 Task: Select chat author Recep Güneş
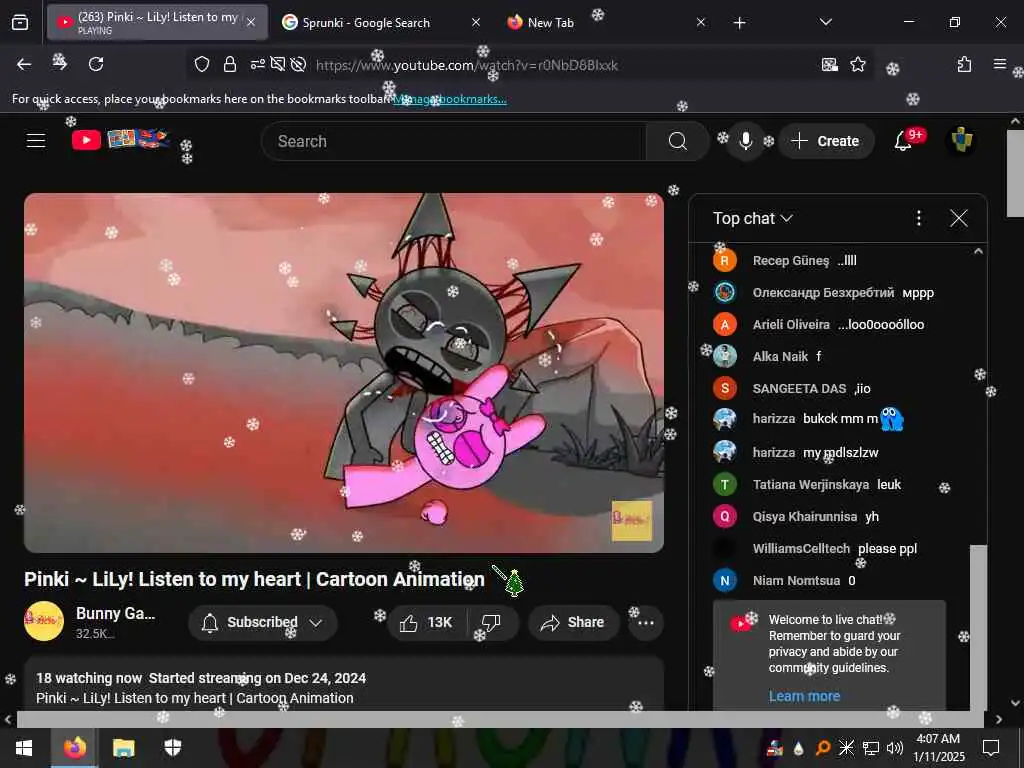click(791, 261)
